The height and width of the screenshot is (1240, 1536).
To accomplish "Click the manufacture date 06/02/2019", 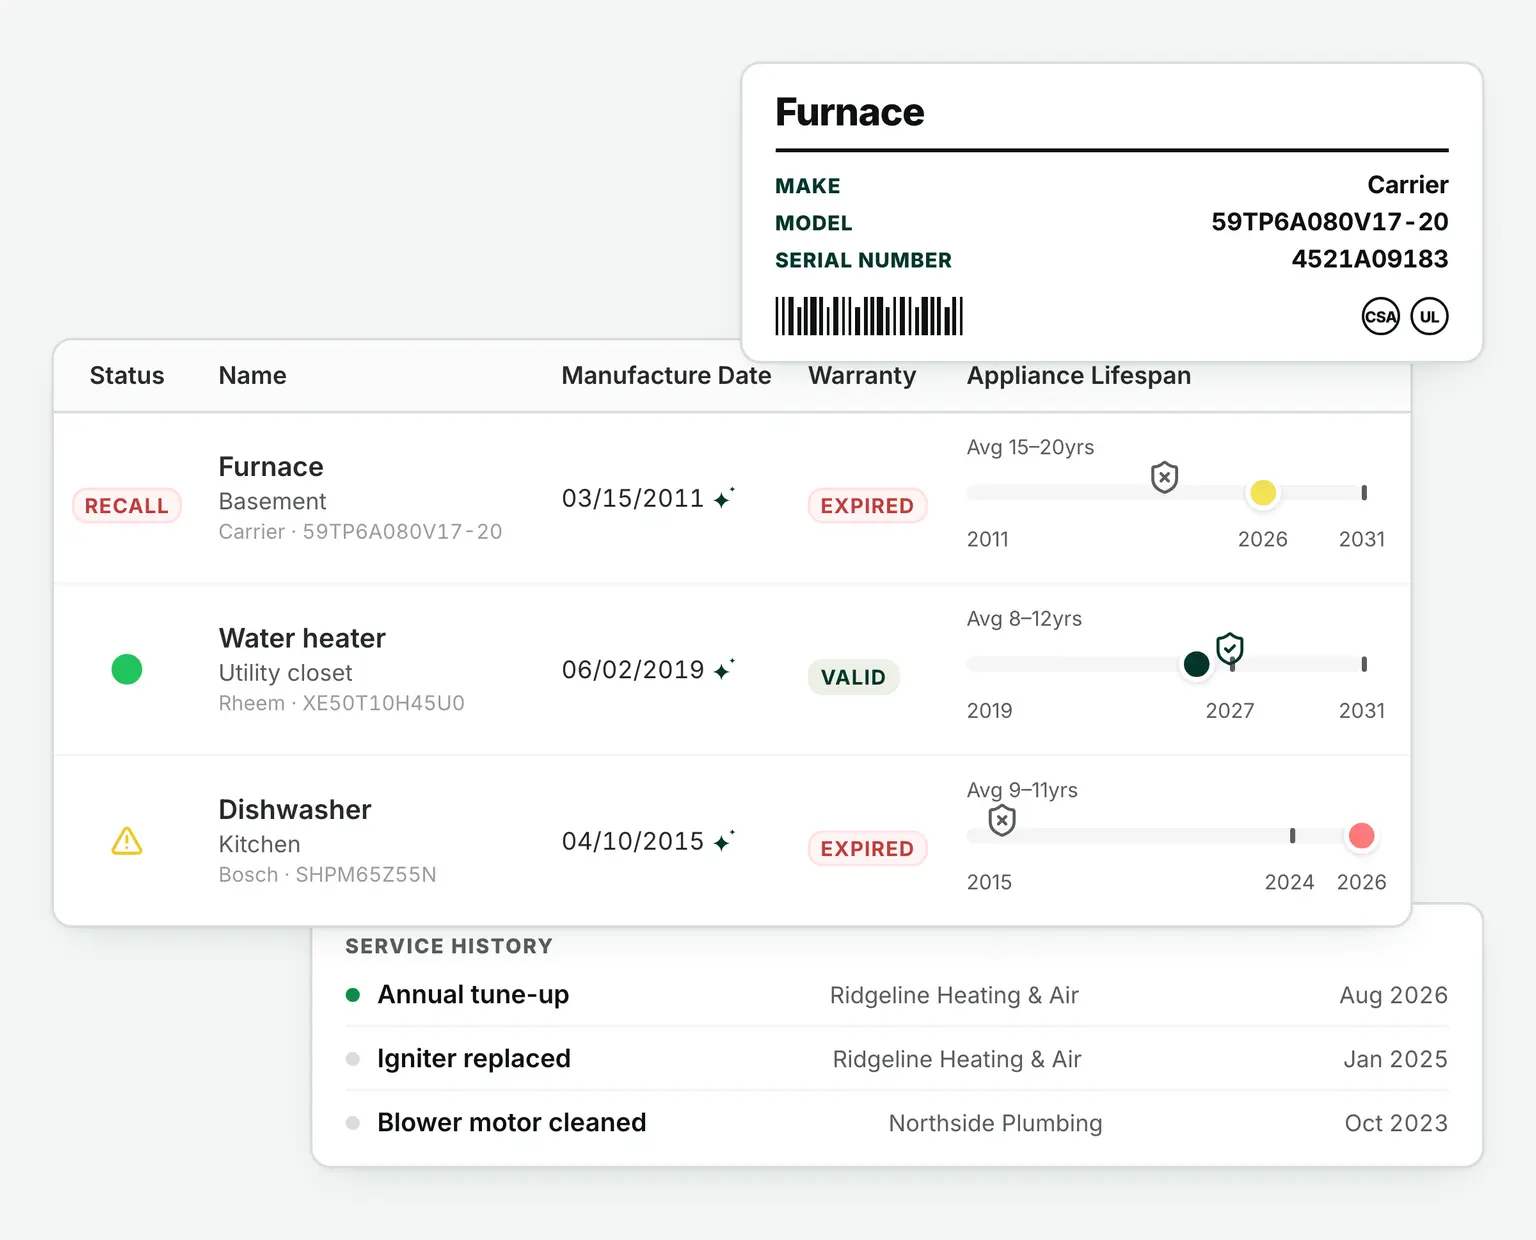I will (x=633, y=670).
